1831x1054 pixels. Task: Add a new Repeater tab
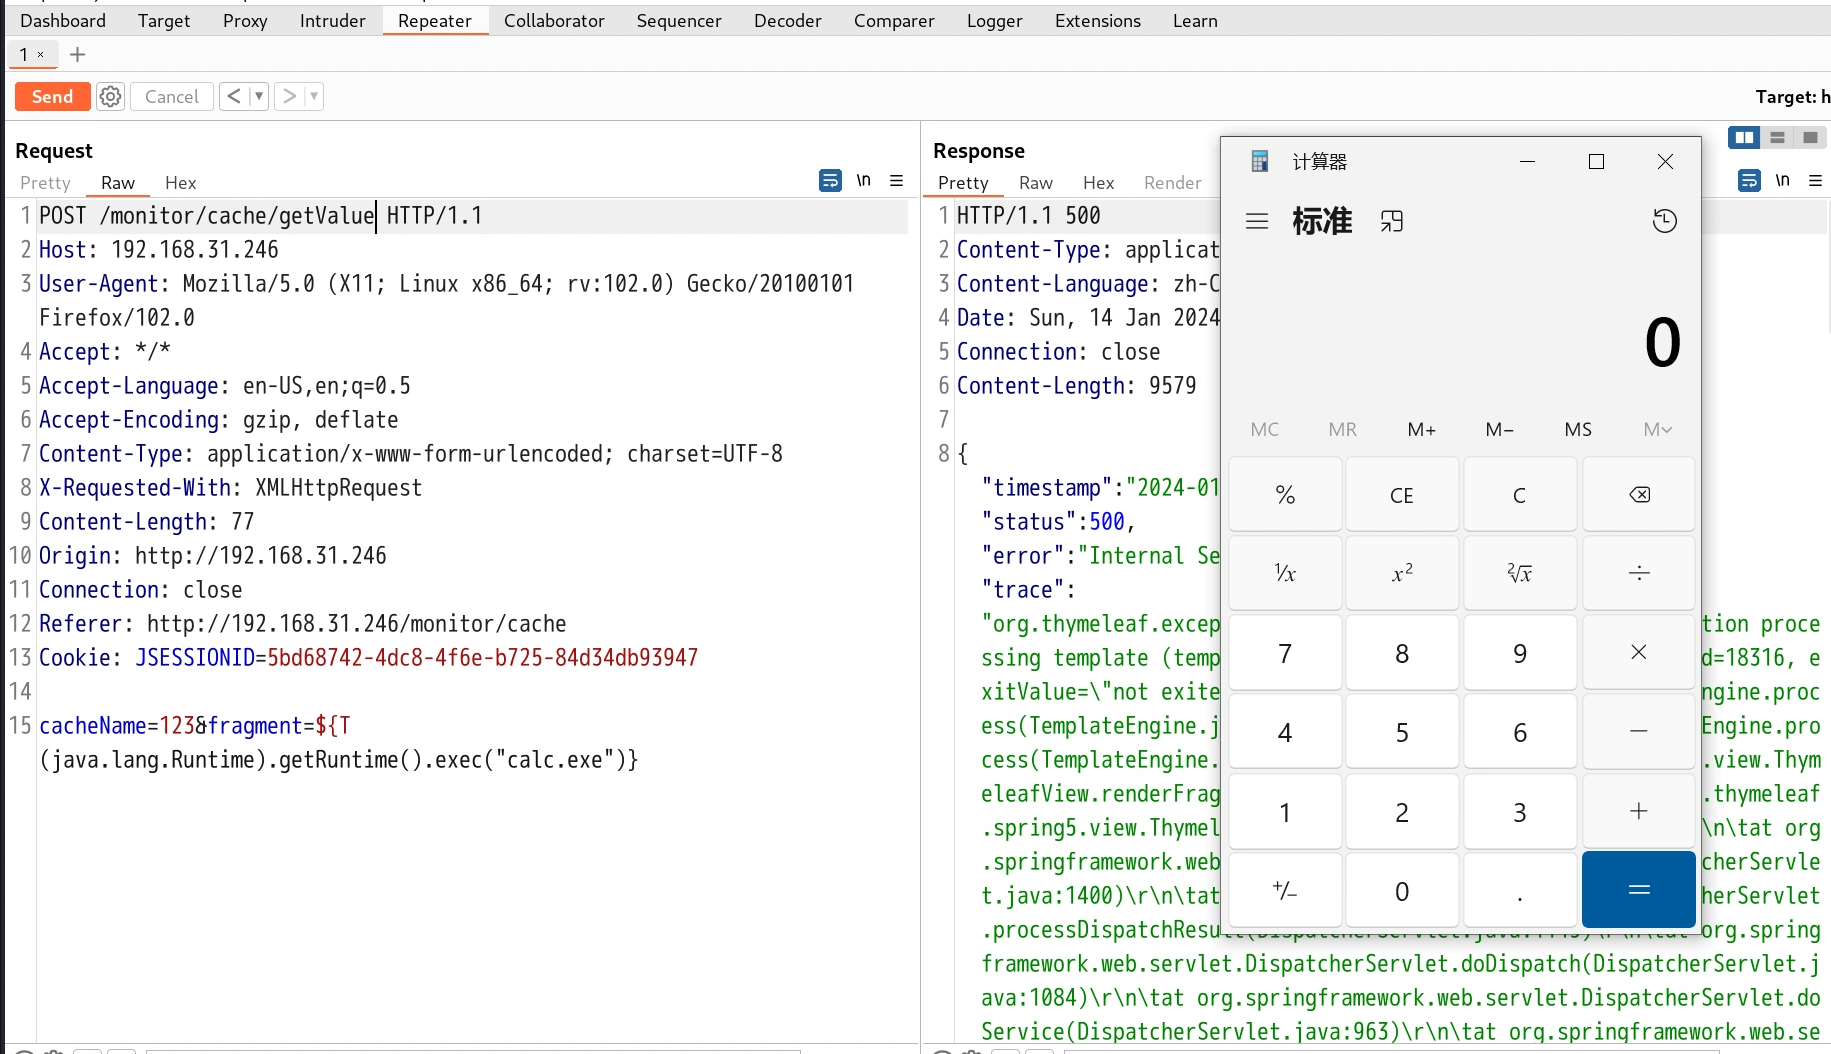[x=77, y=55]
